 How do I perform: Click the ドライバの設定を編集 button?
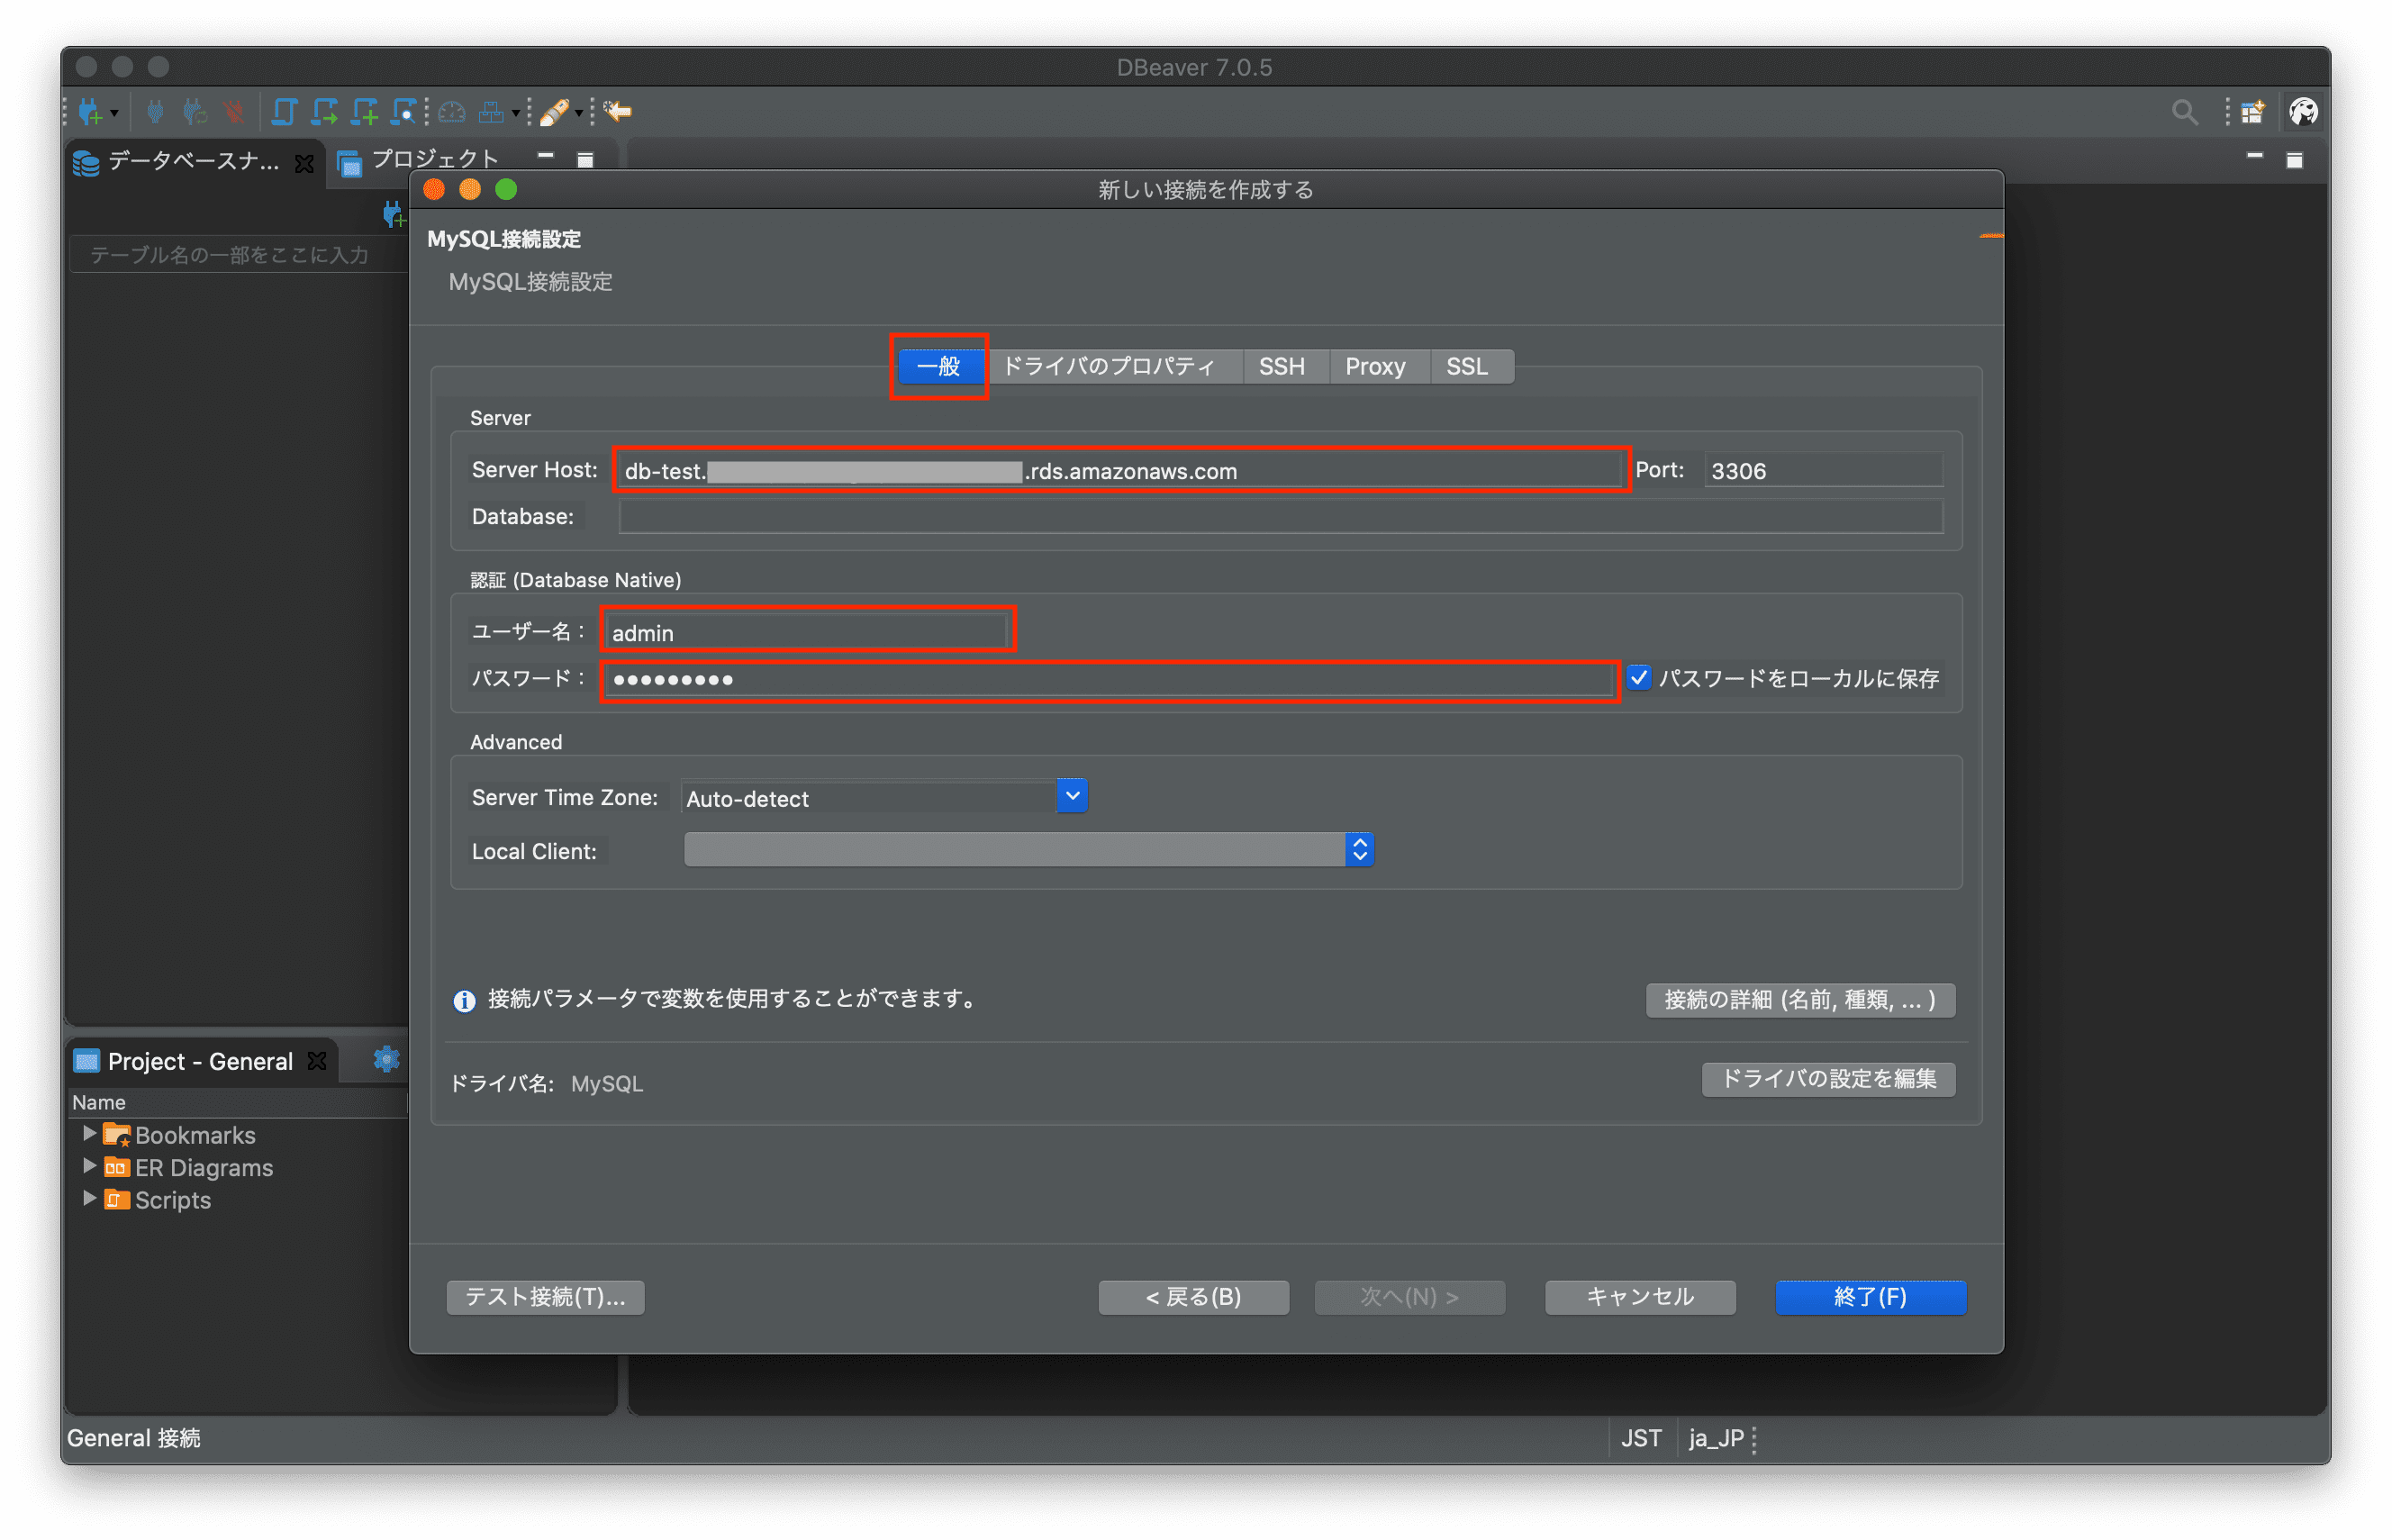(1827, 1079)
